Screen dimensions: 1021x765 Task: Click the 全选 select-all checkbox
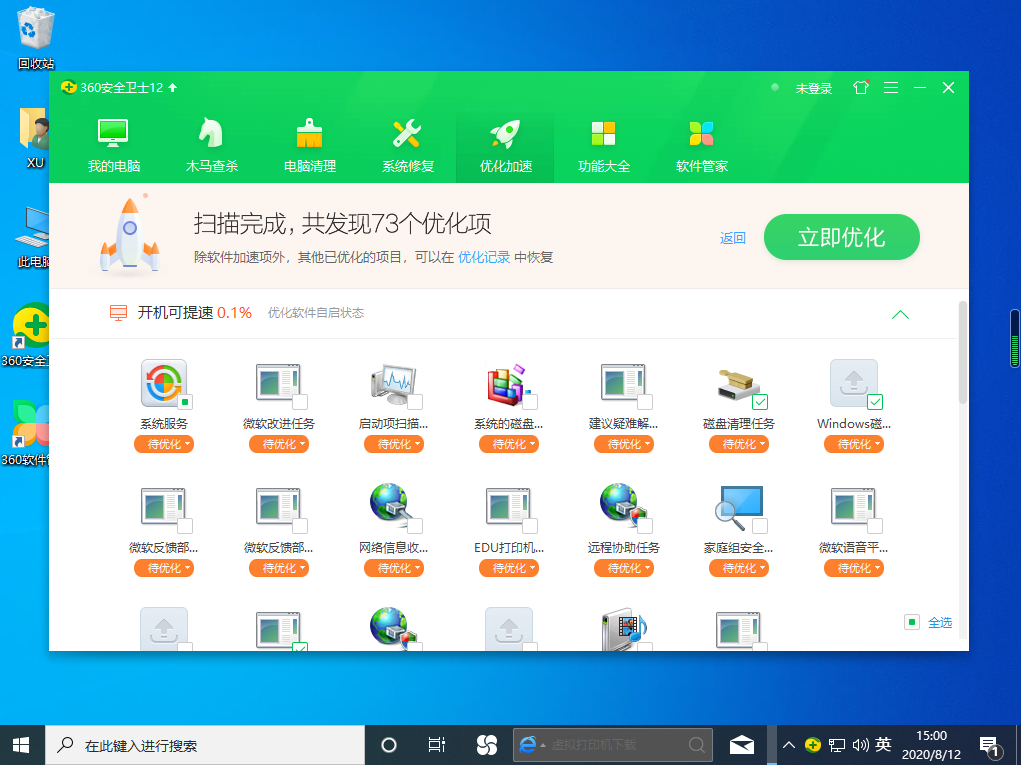(912, 622)
